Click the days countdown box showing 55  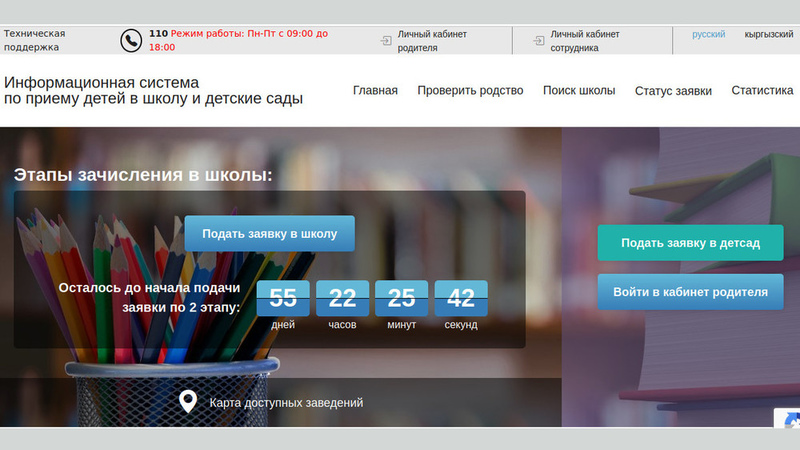click(283, 298)
